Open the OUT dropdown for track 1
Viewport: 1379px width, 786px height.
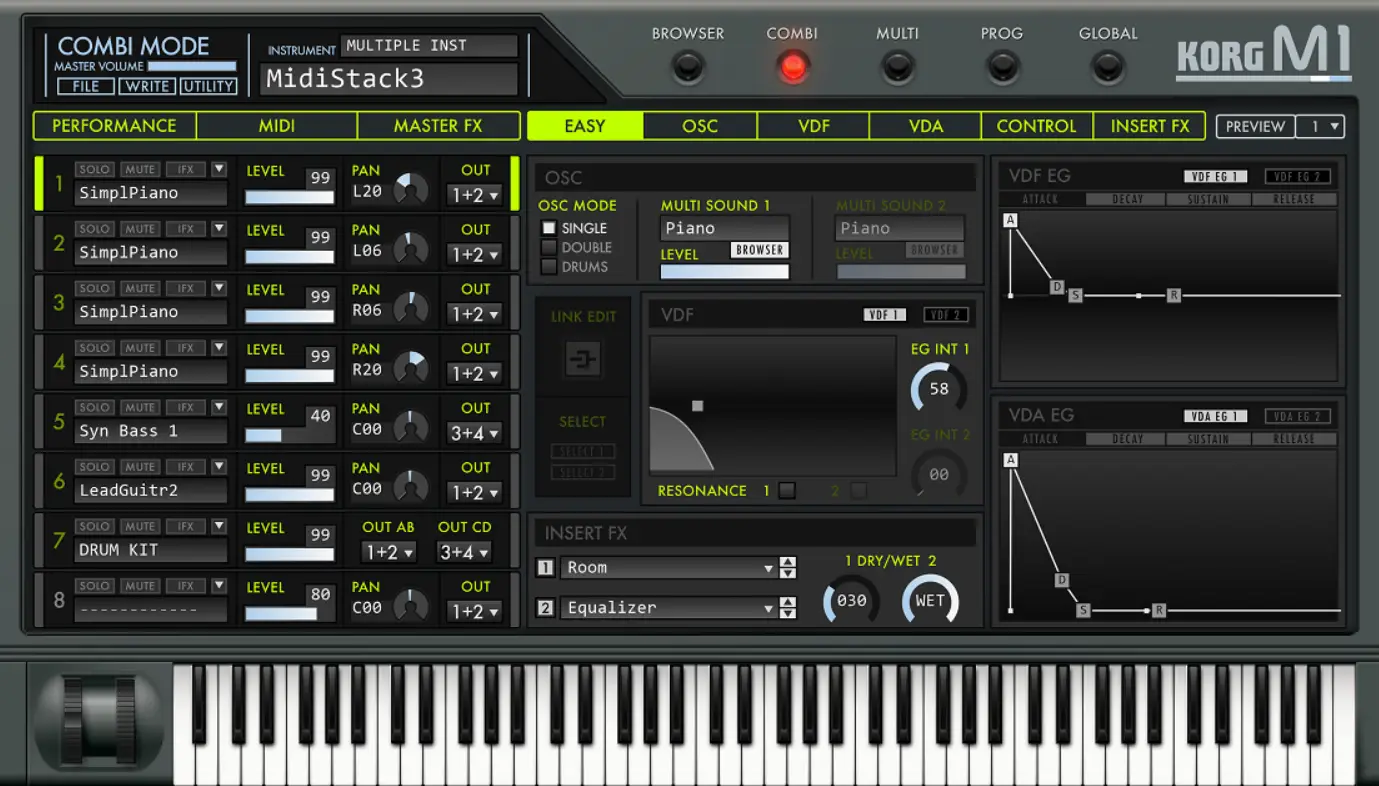click(475, 195)
